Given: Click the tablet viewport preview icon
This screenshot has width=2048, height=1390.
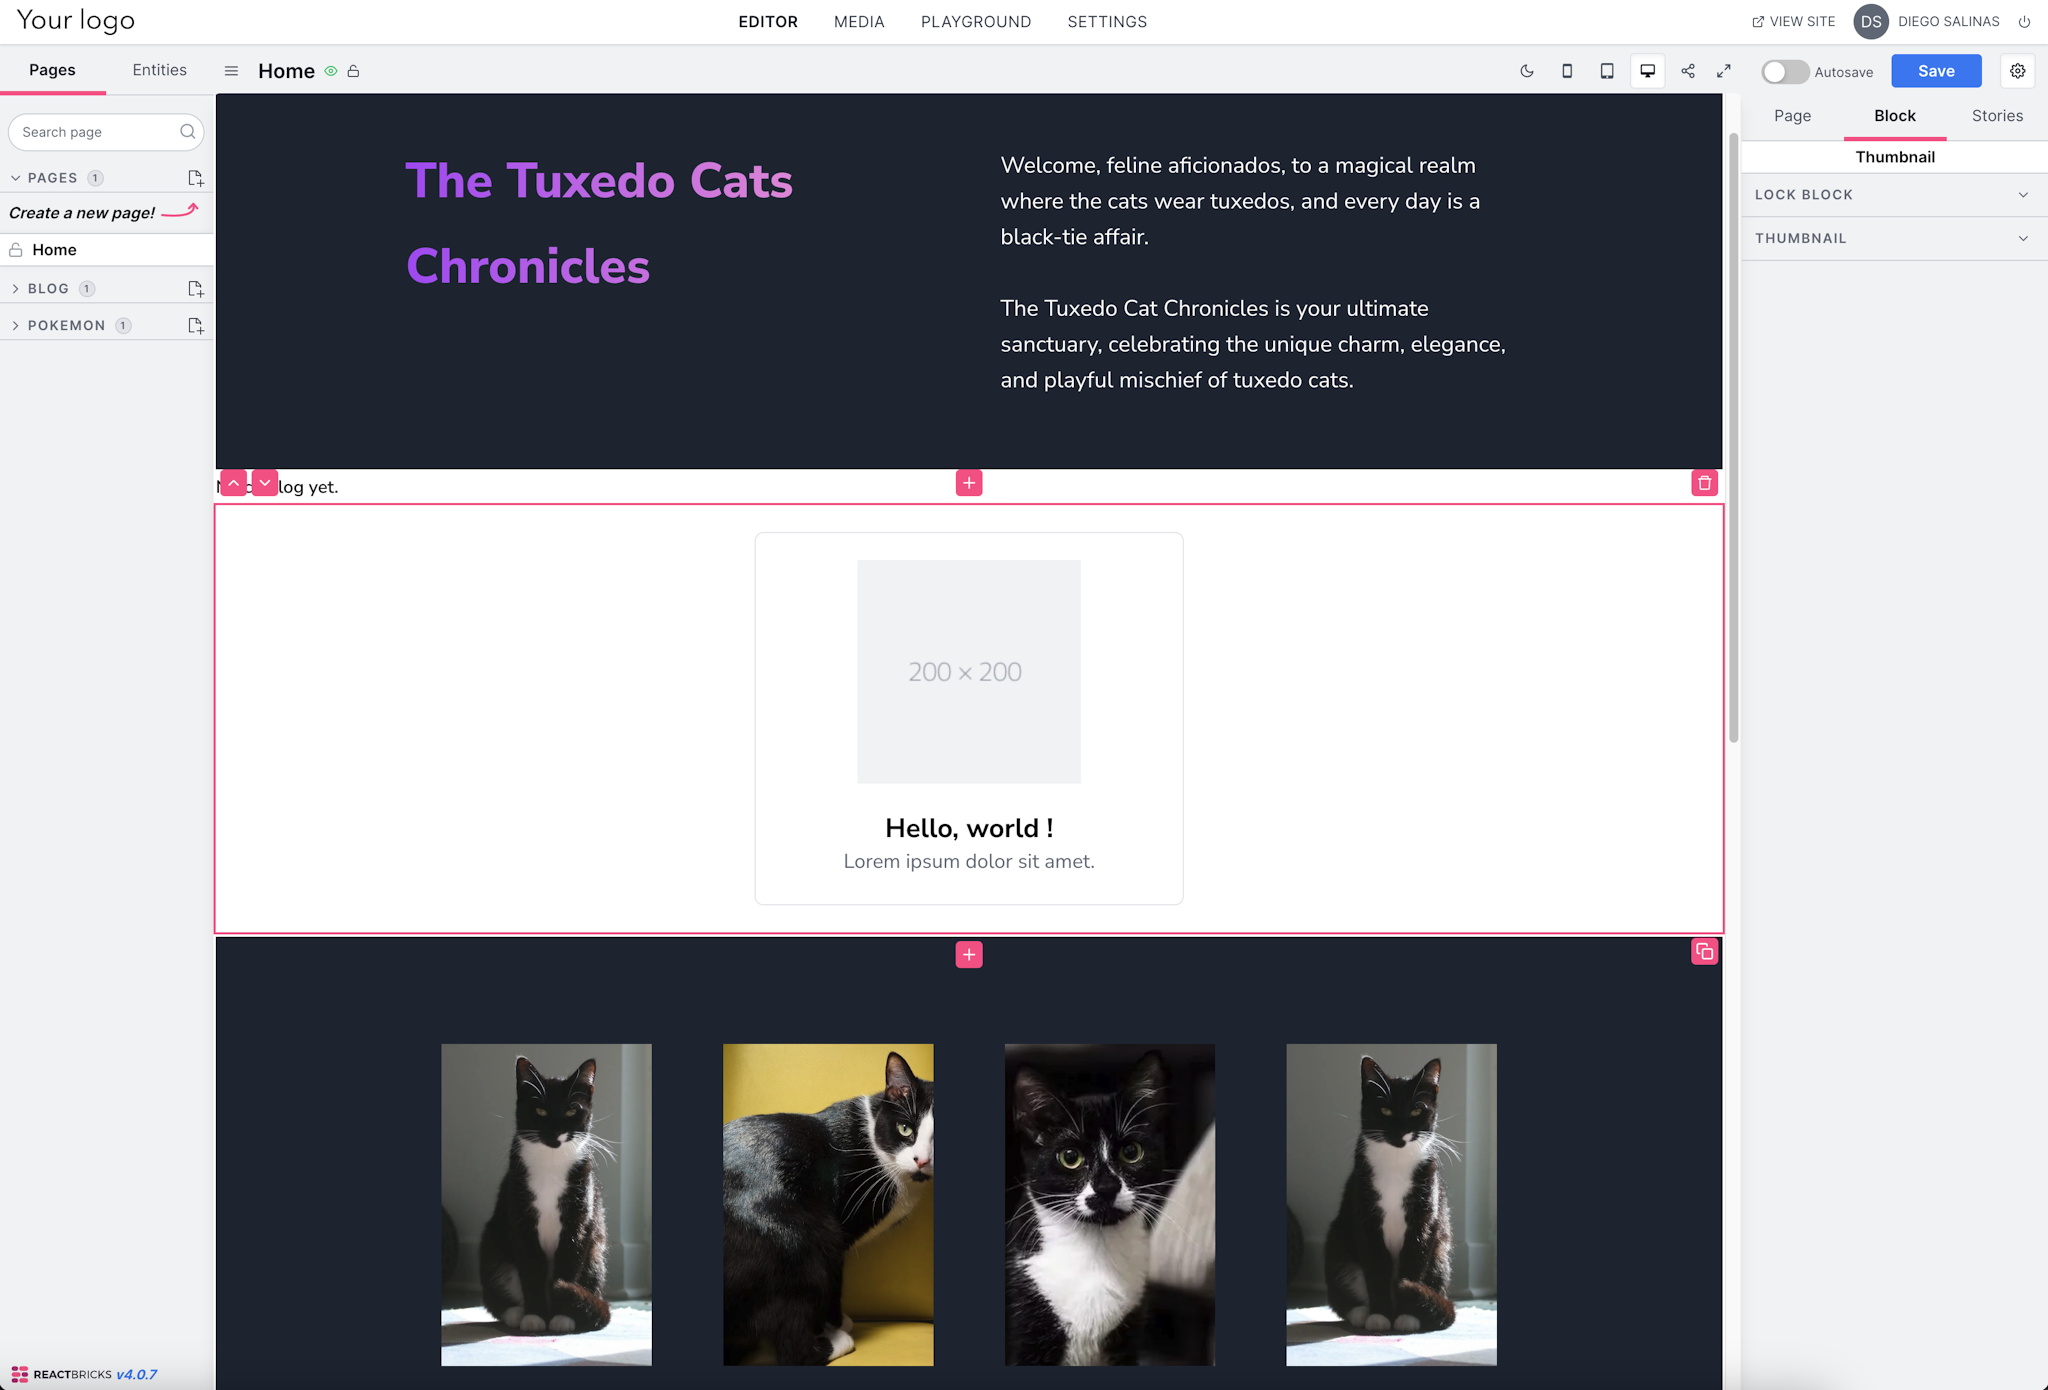Looking at the screenshot, I should click(x=1607, y=70).
